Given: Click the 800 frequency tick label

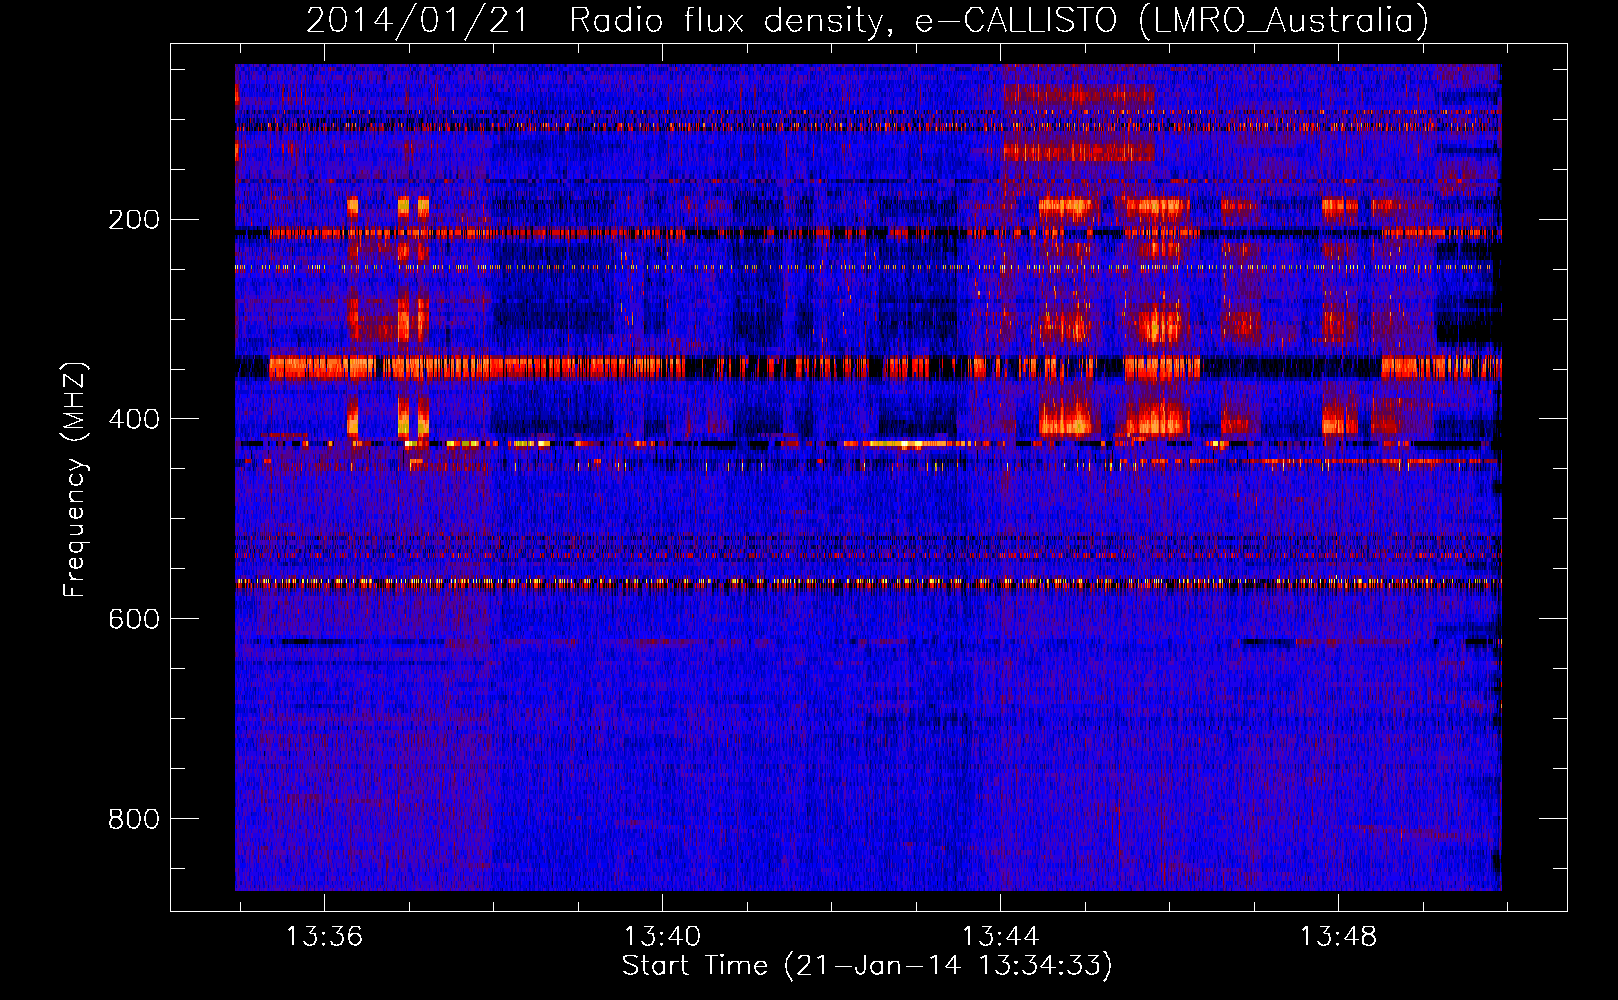Looking at the screenshot, I should tap(134, 819).
